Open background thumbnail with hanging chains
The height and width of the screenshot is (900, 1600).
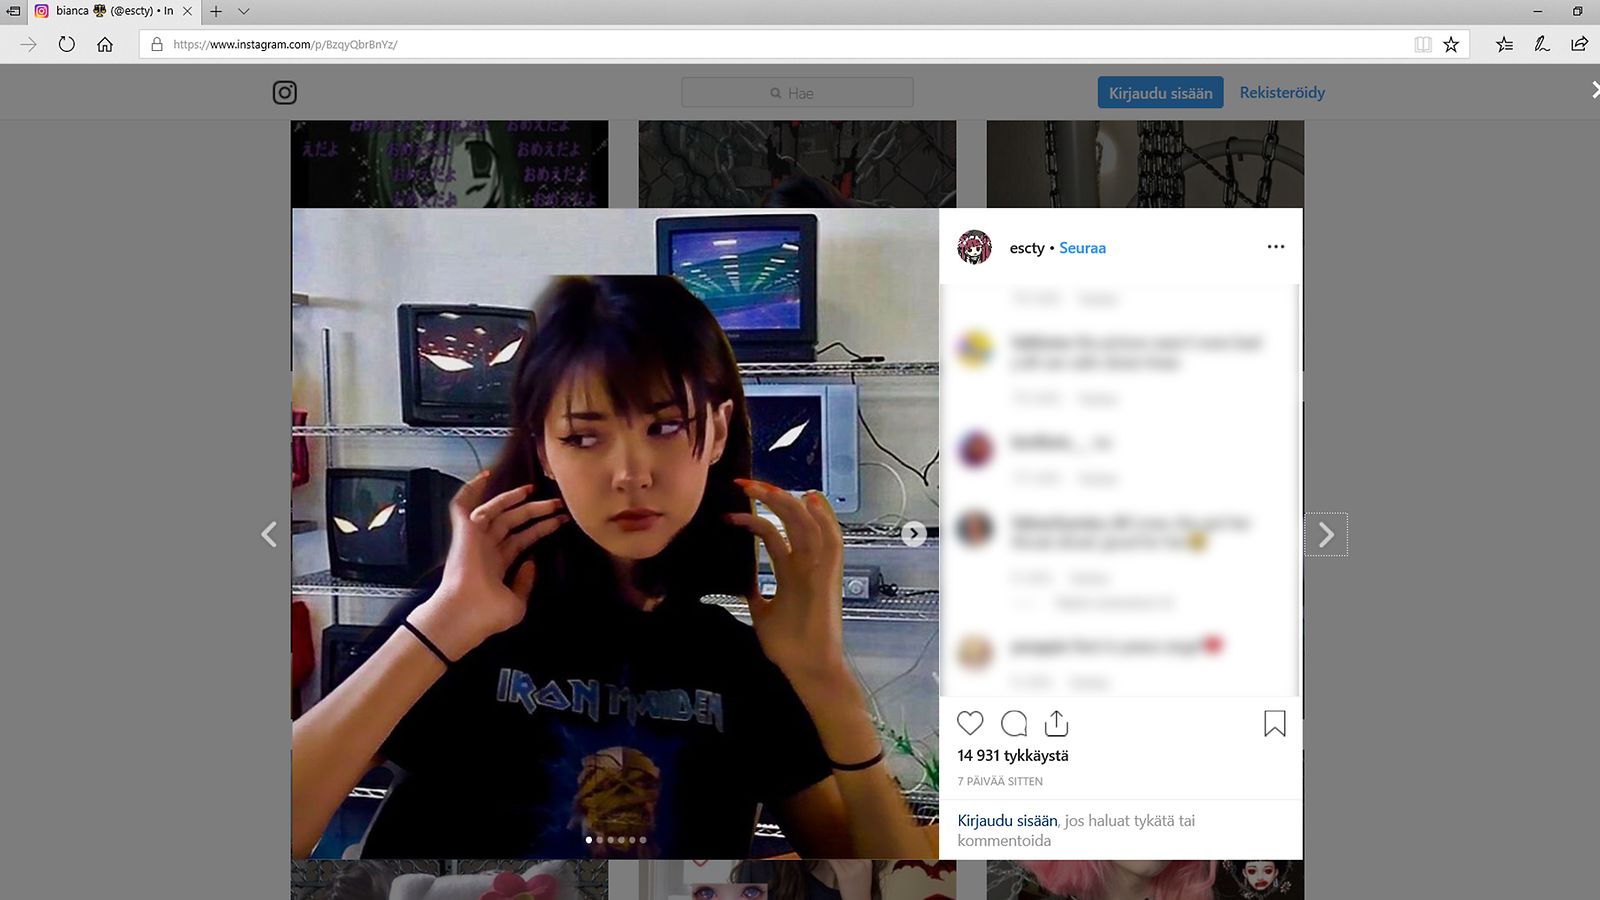pyautogui.click(x=1145, y=164)
